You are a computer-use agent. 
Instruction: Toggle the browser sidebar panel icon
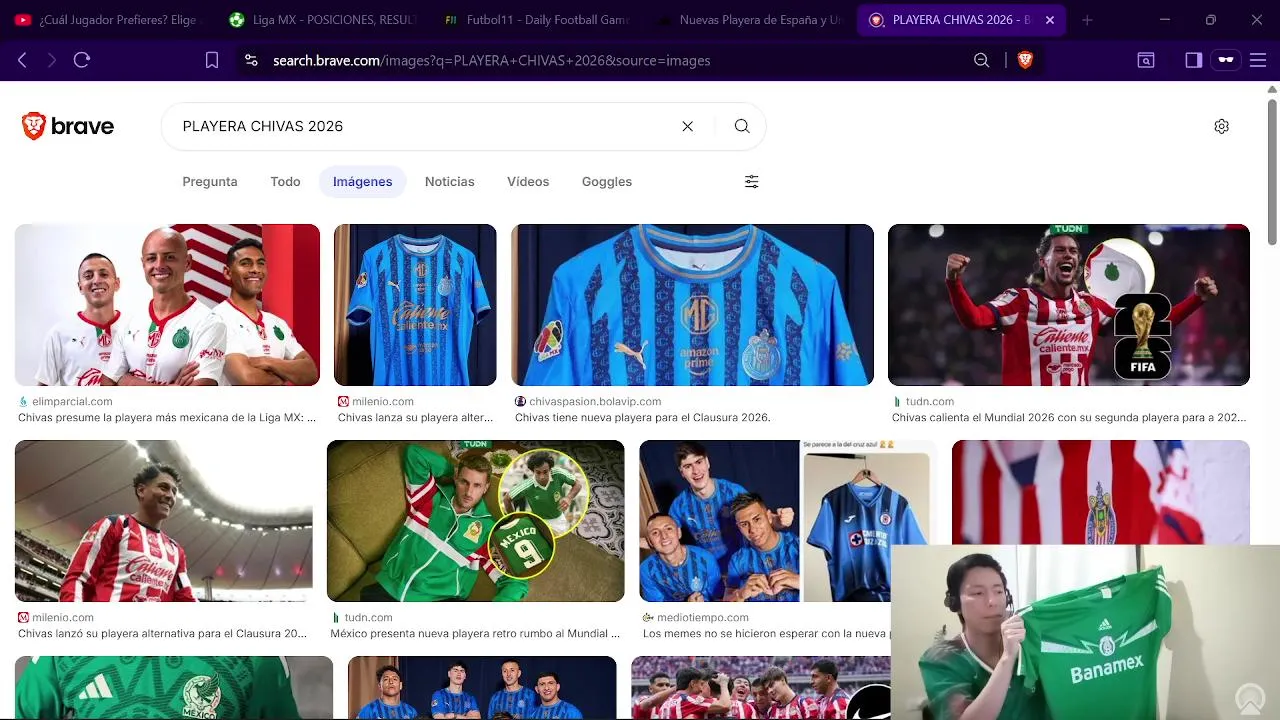pos(1193,60)
